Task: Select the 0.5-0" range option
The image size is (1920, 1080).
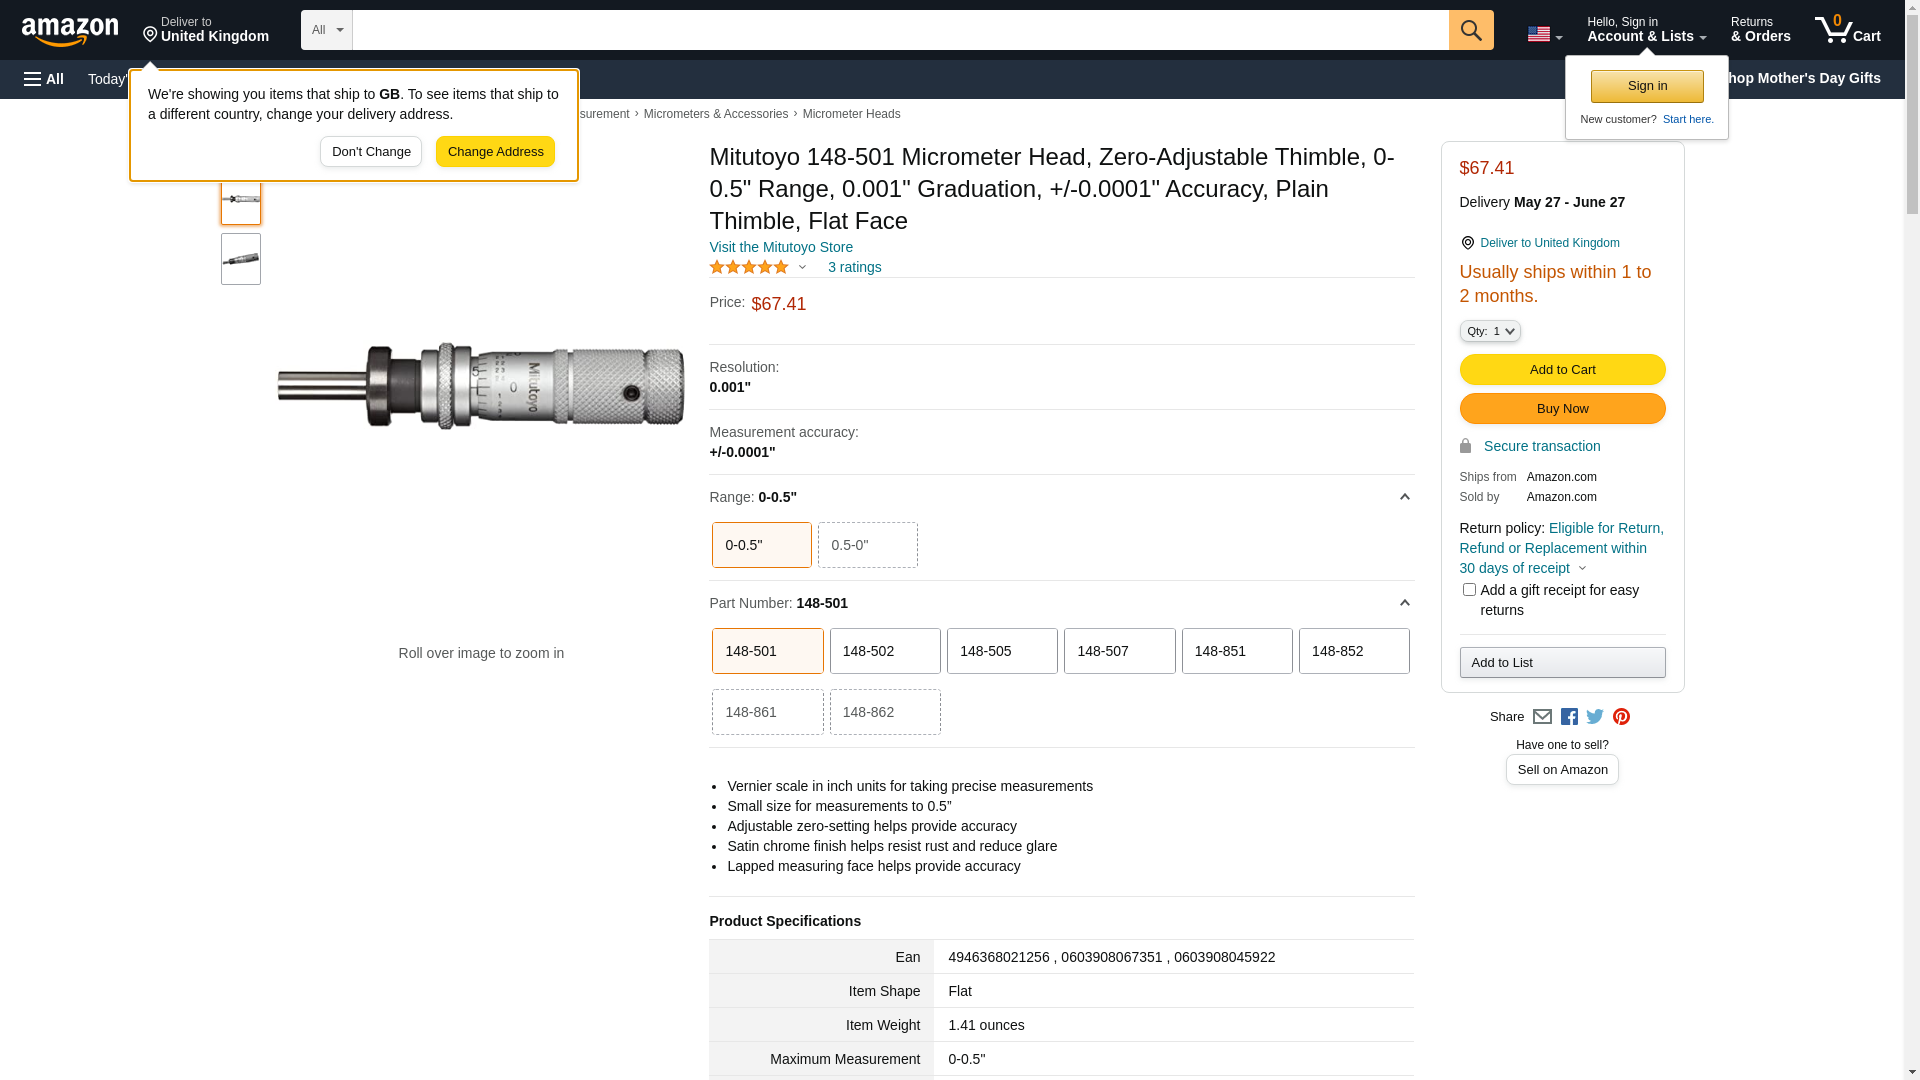Action: (867, 545)
